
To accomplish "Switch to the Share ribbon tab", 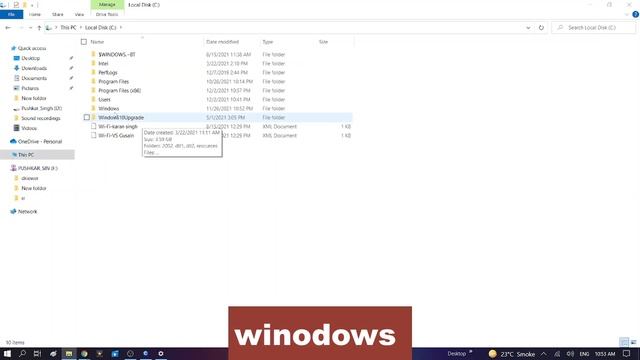I will pos(58,14).
